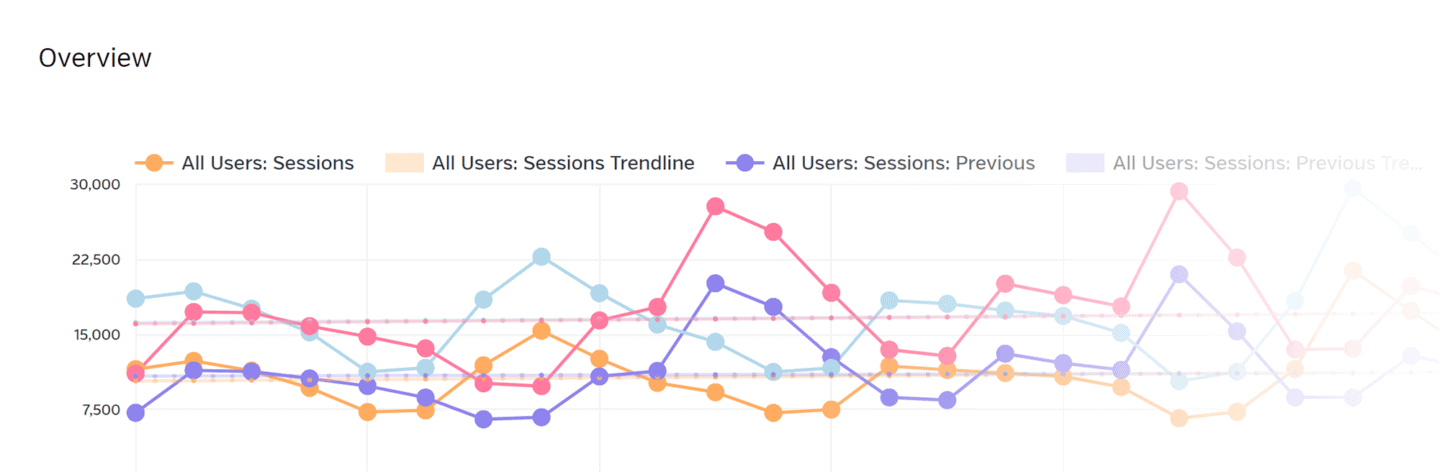Select the faded pink peak on the right
This screenshot has width=1440, height=472.
click(1179, 191)
